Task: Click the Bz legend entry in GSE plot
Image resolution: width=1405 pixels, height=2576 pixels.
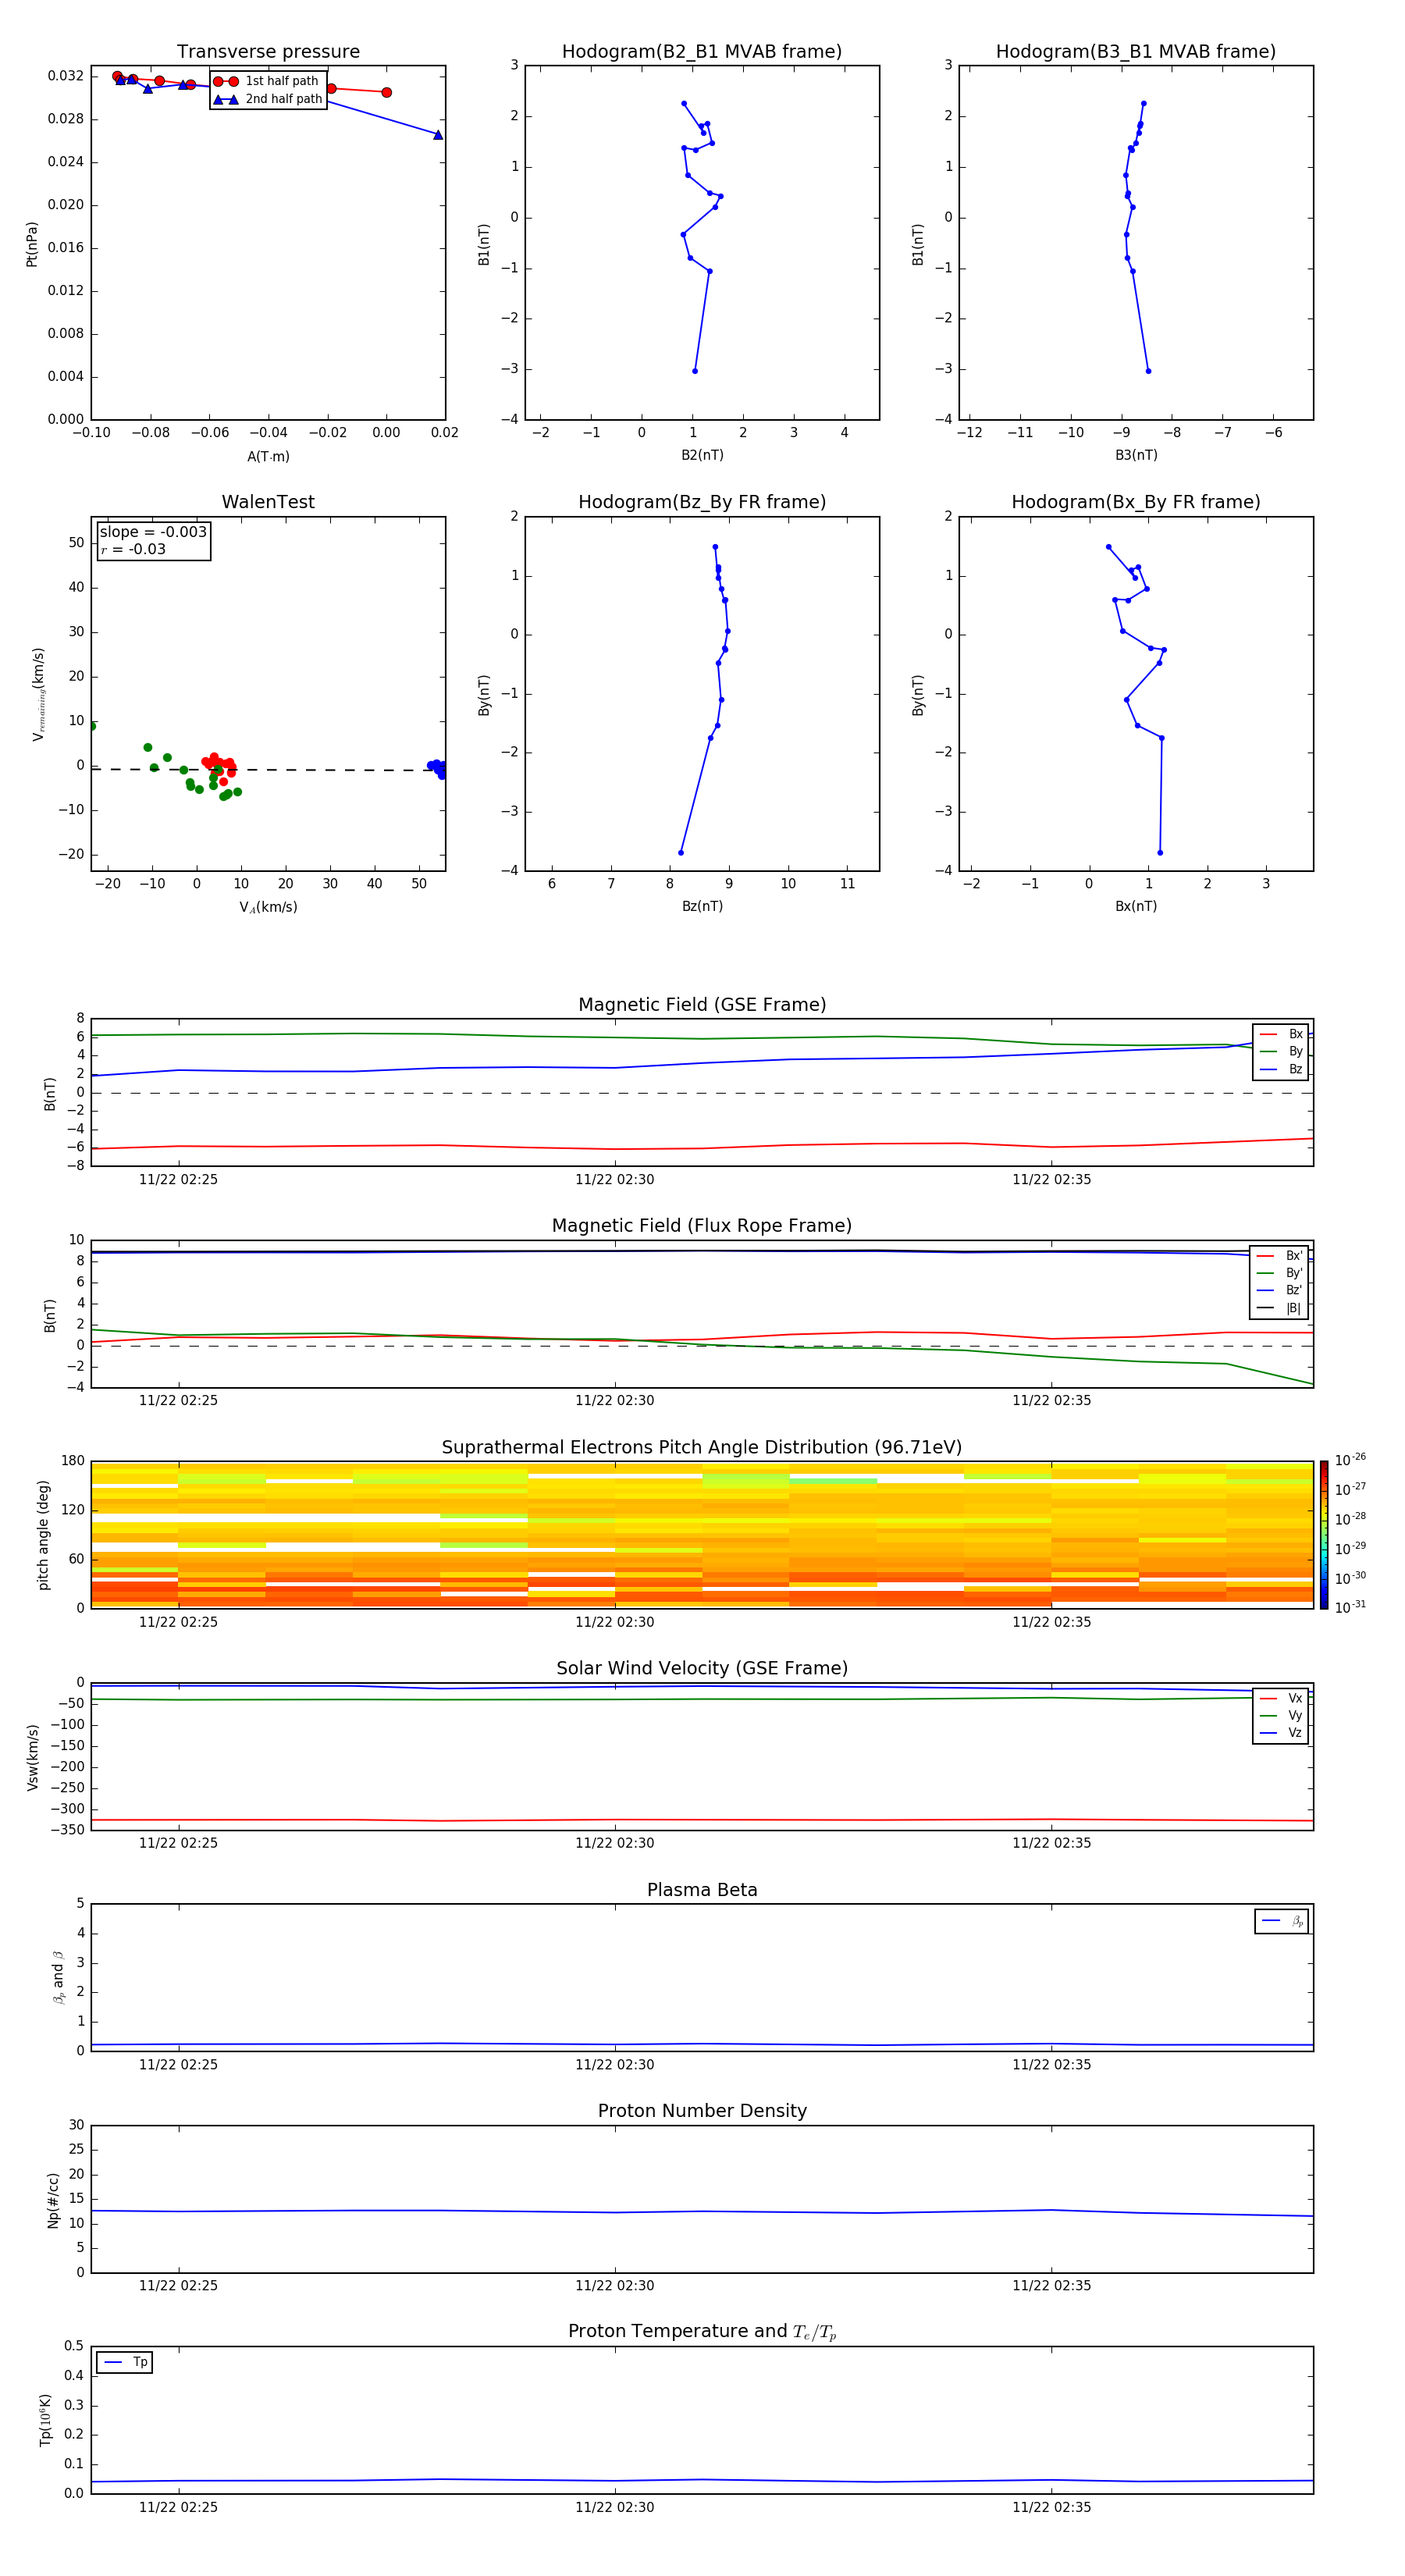Action: (1281, 1069)
